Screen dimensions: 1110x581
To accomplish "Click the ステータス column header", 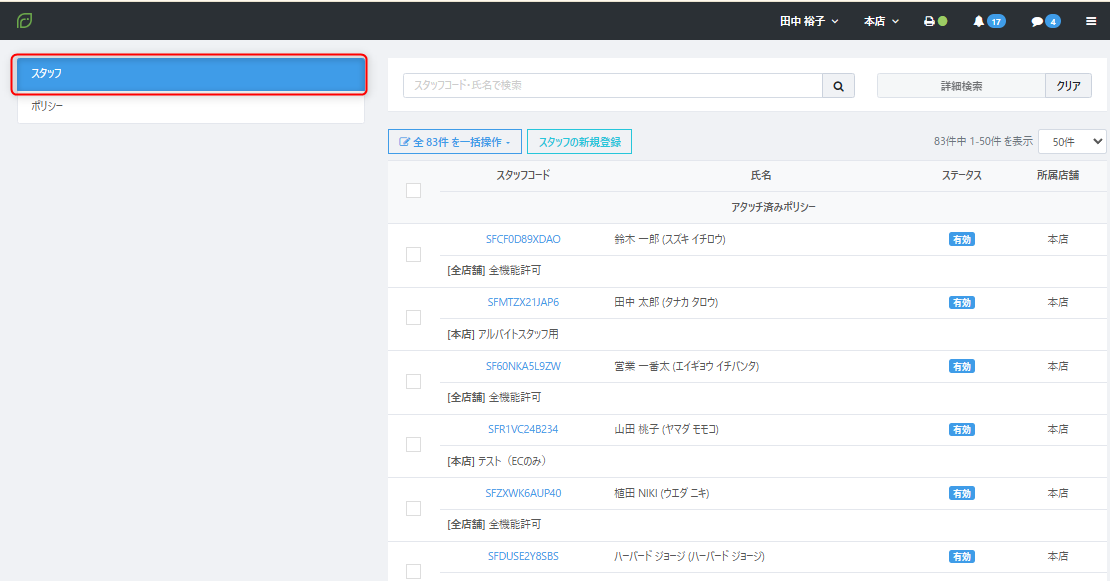I will pyautogui.click(x=961, y=175).
